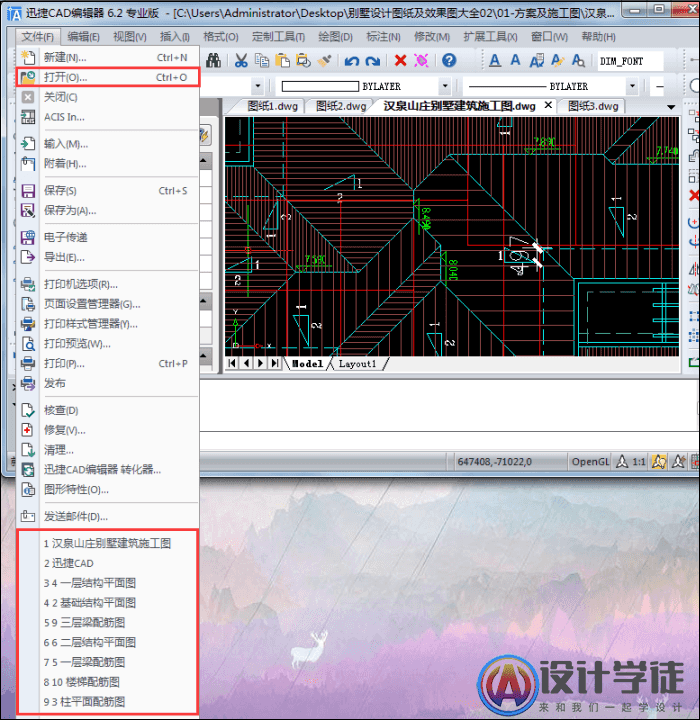Image resolution: width=700 pixels, height=720 pixels.
Task: Open the layer dropdown arrow beside menu
Action: (258, 86)
